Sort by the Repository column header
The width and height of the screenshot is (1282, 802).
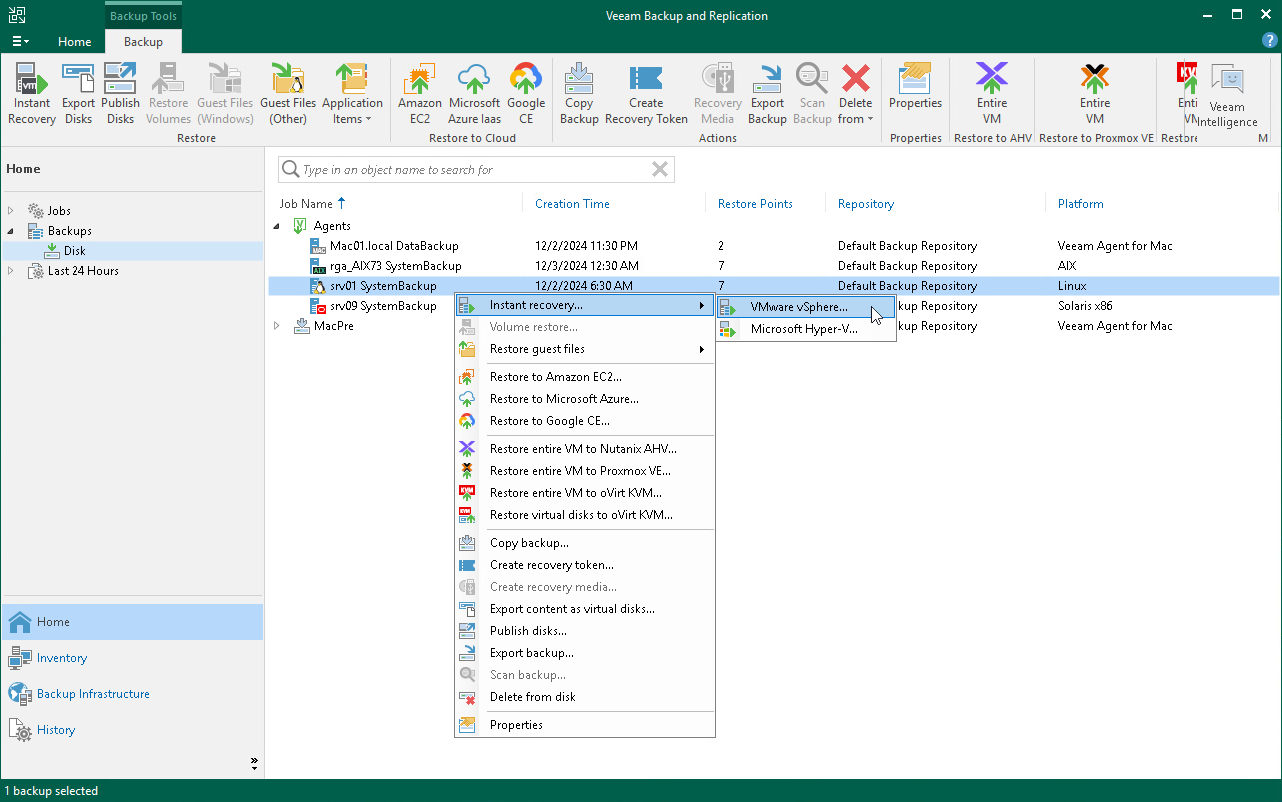tap(866, 204)
